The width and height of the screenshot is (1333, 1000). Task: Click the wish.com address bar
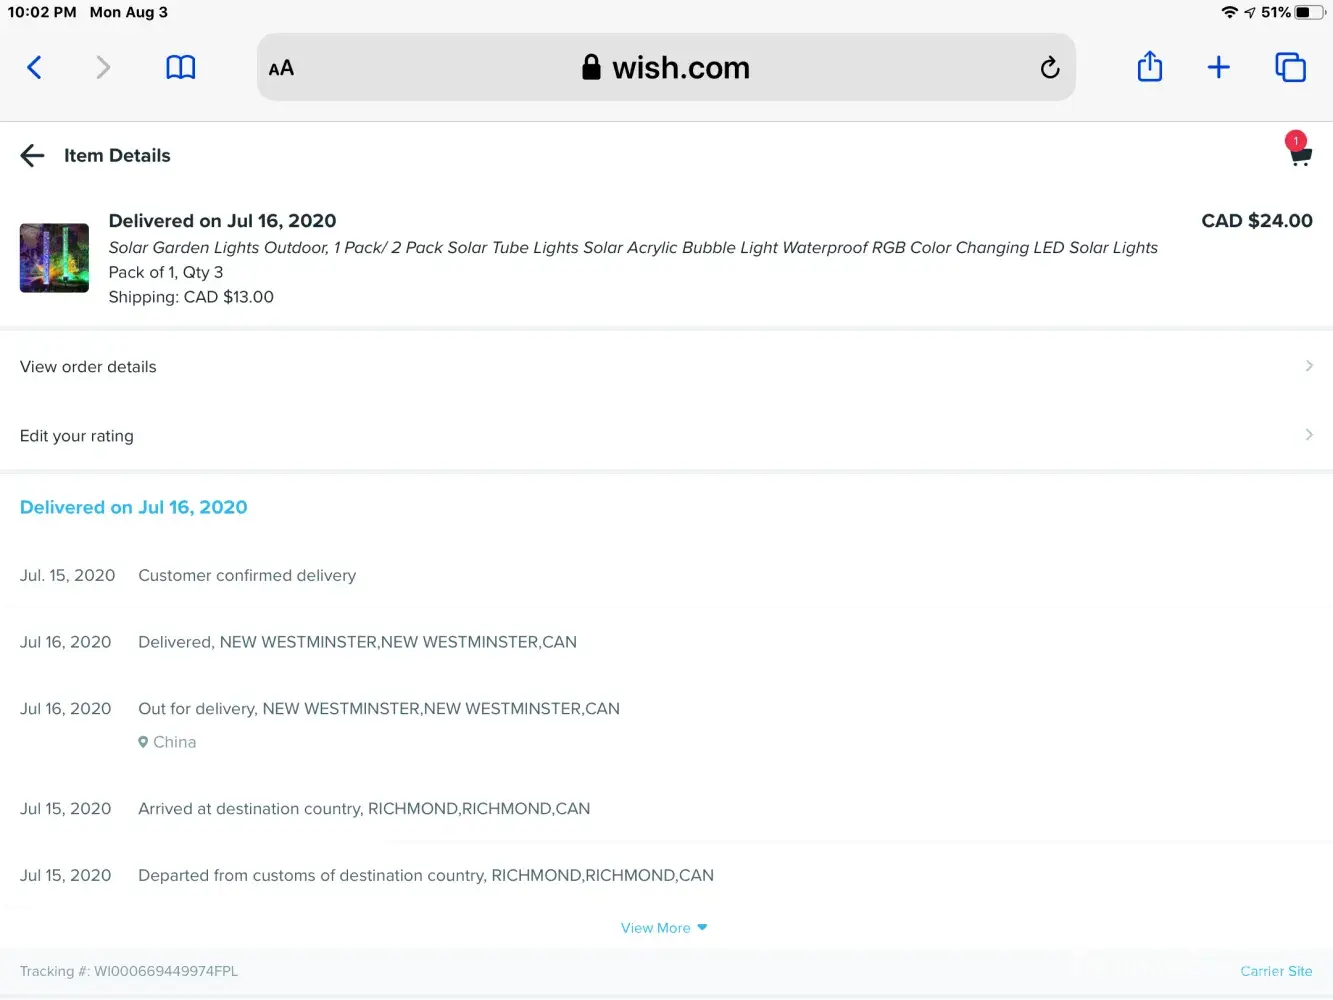click(x=665, y=68)
